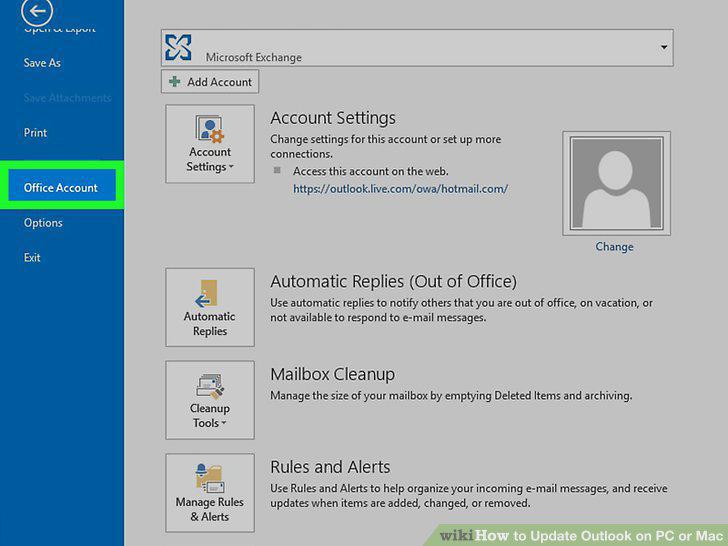728x546 pixels.
Task: Click the Mailbox Cleanup heading text
Action: point(332,374)
